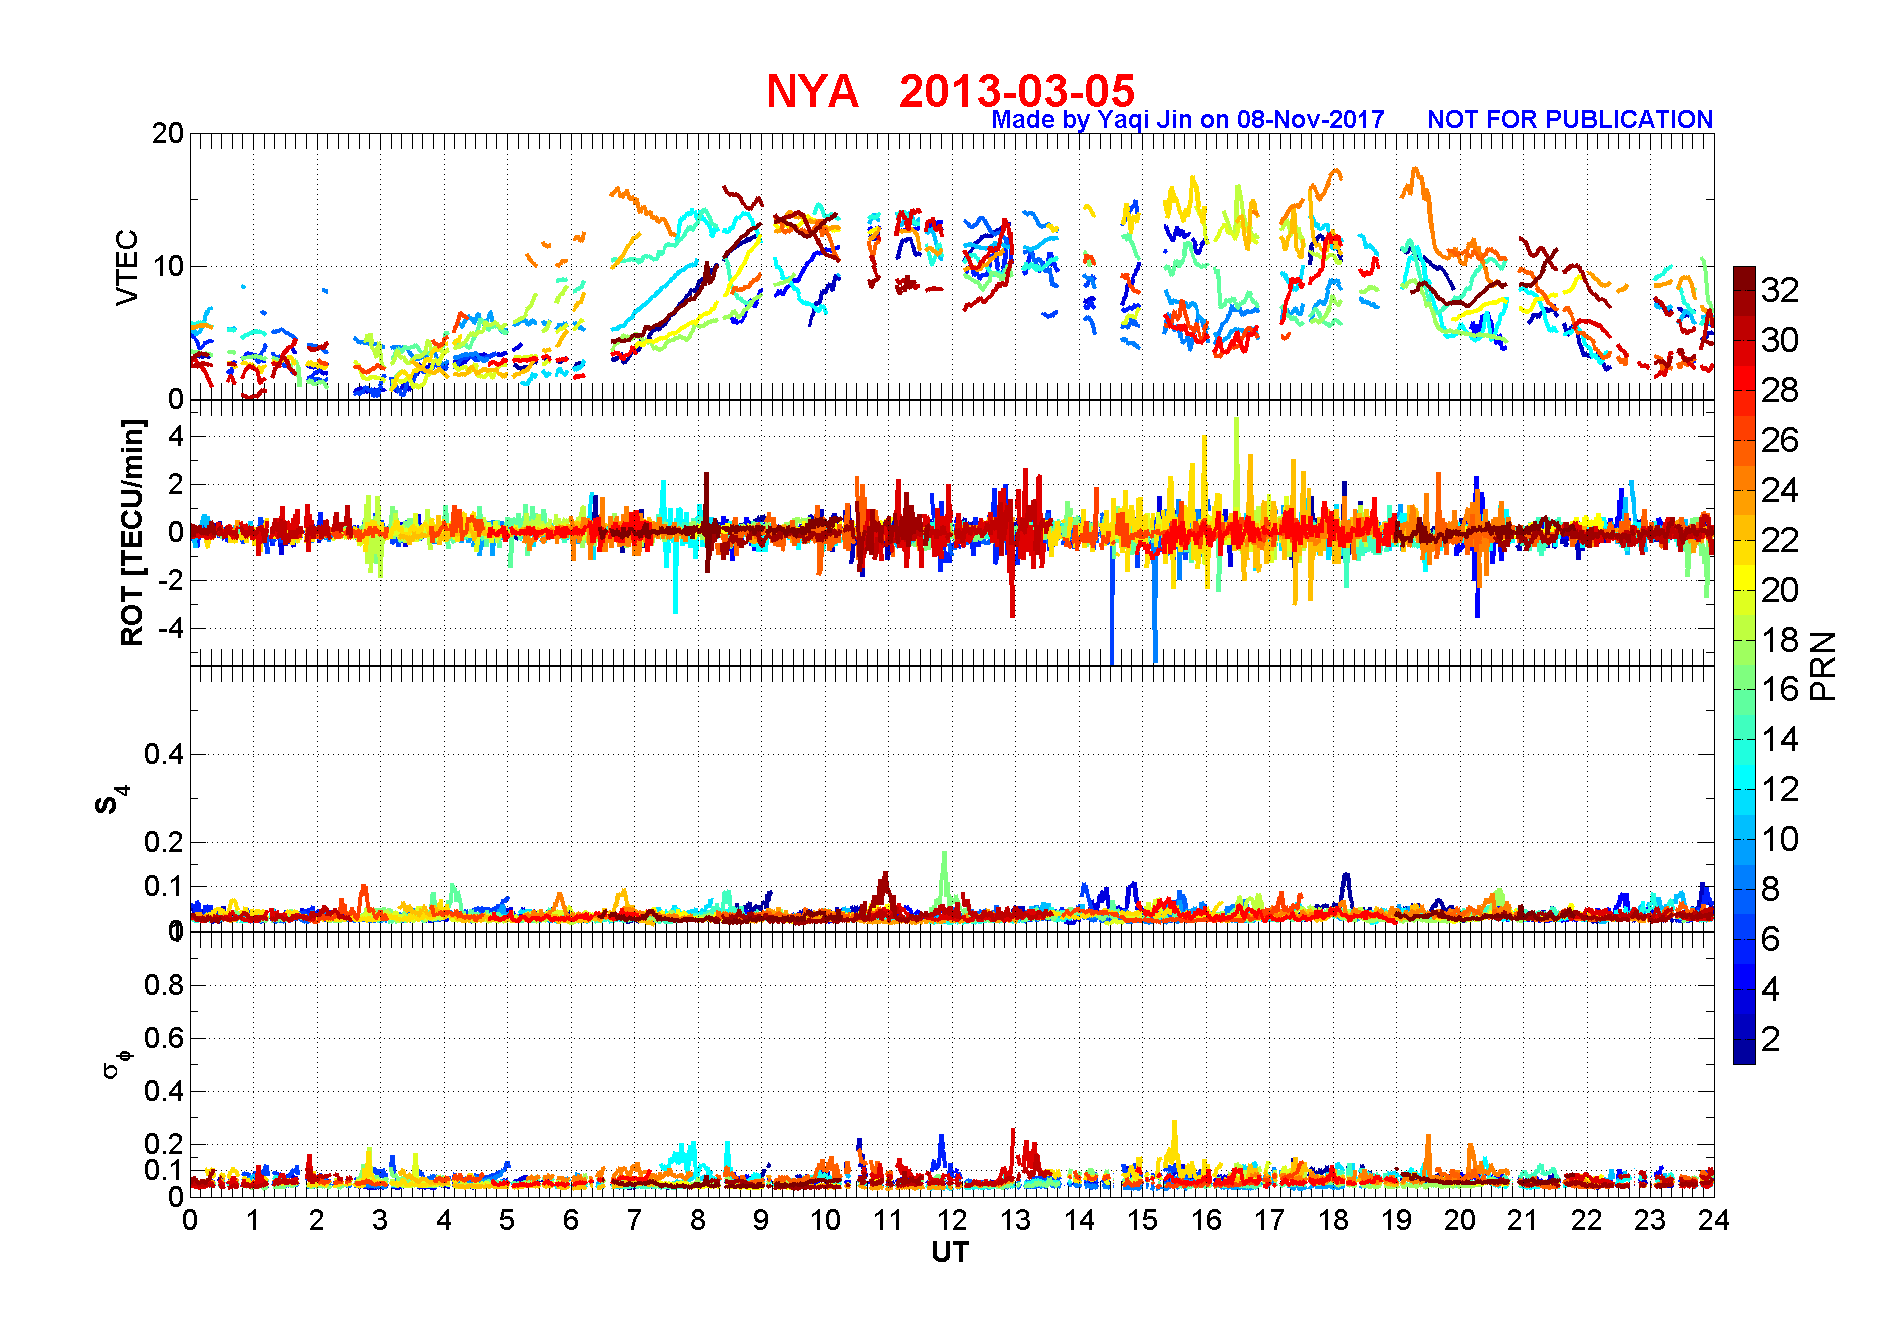1904x1330 pixels.
Task: Click colorbar tick label 24
Action: click(1780, 490)
